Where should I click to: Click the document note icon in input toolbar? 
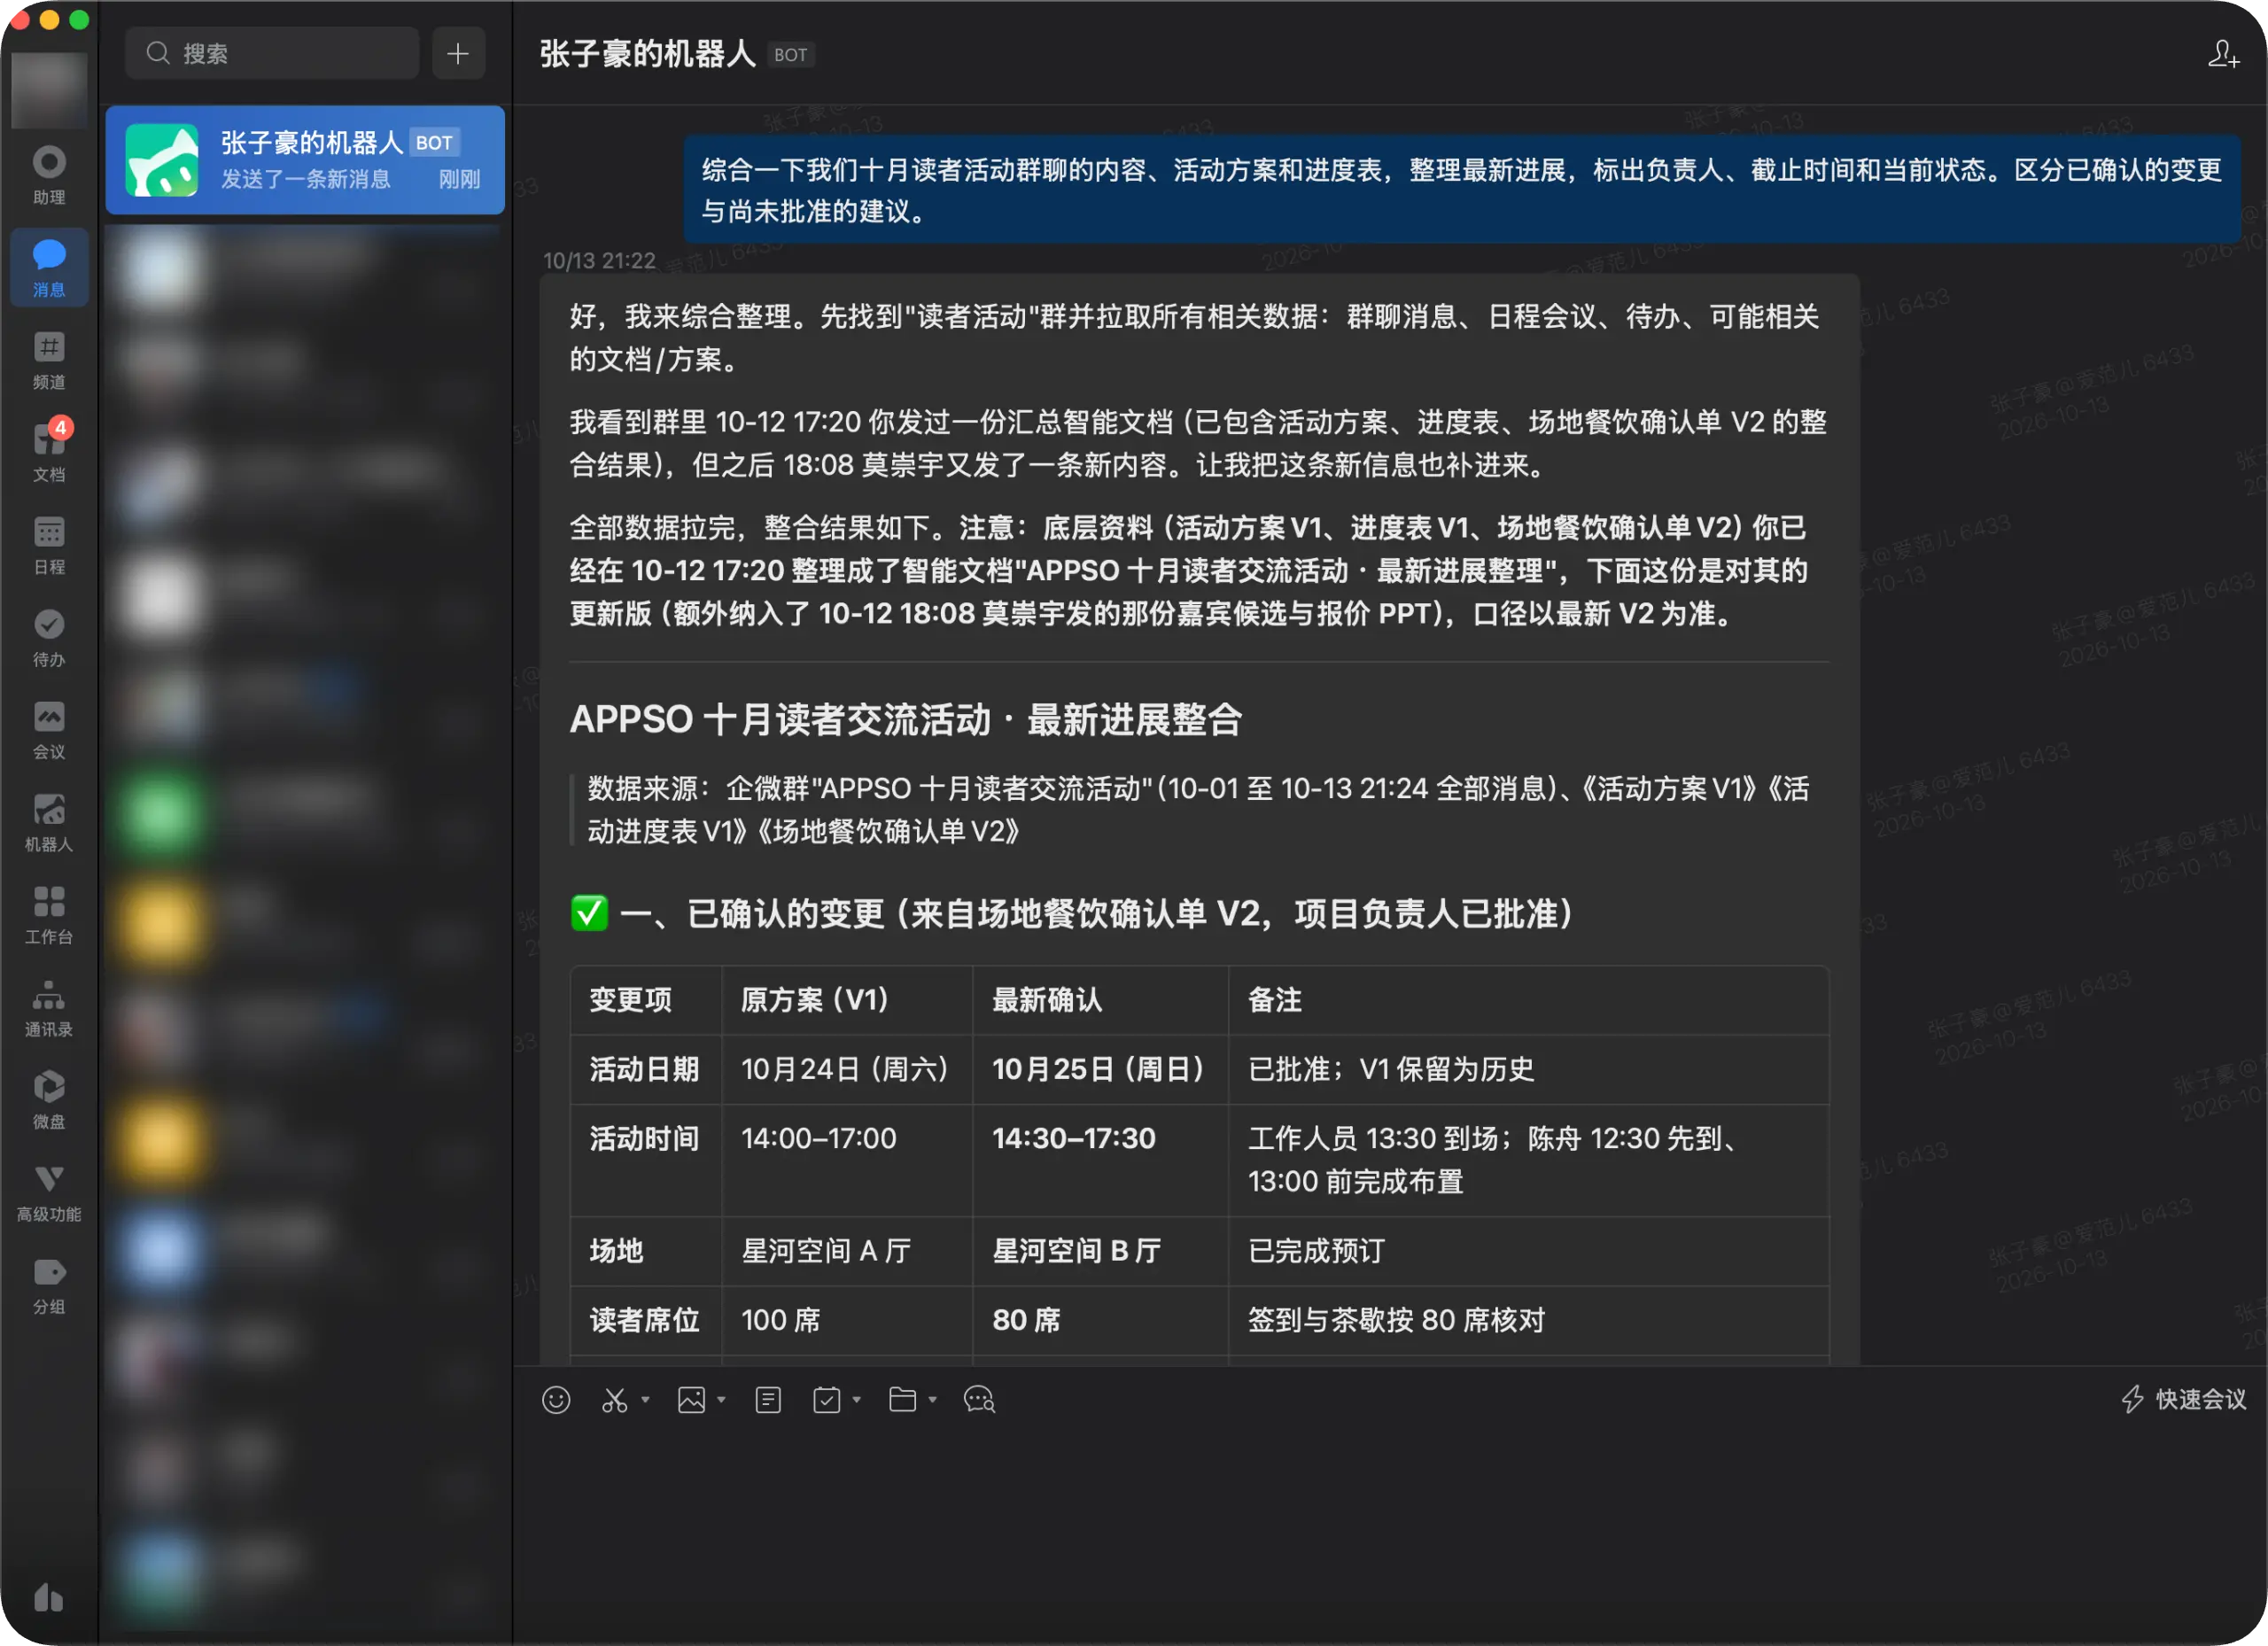[x=768, y=1400]
